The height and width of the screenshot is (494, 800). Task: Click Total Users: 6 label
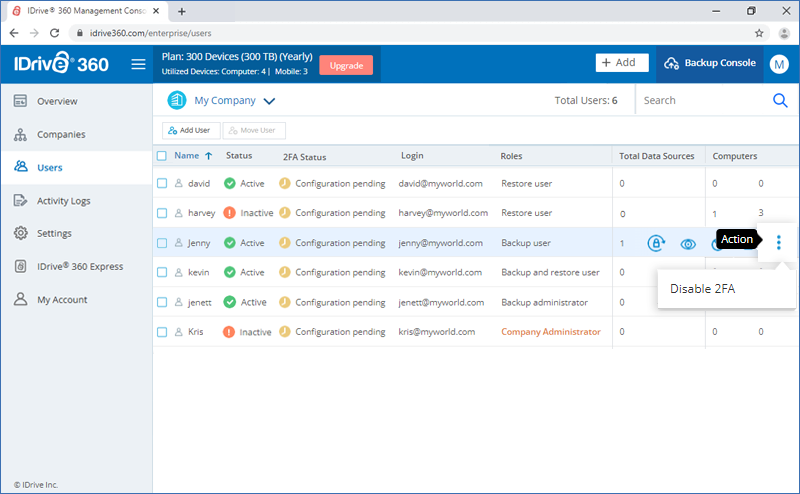point(586,101)
